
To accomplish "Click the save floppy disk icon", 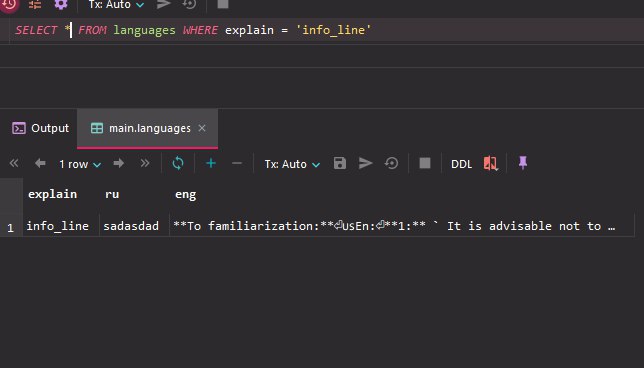I will (340, 163).
